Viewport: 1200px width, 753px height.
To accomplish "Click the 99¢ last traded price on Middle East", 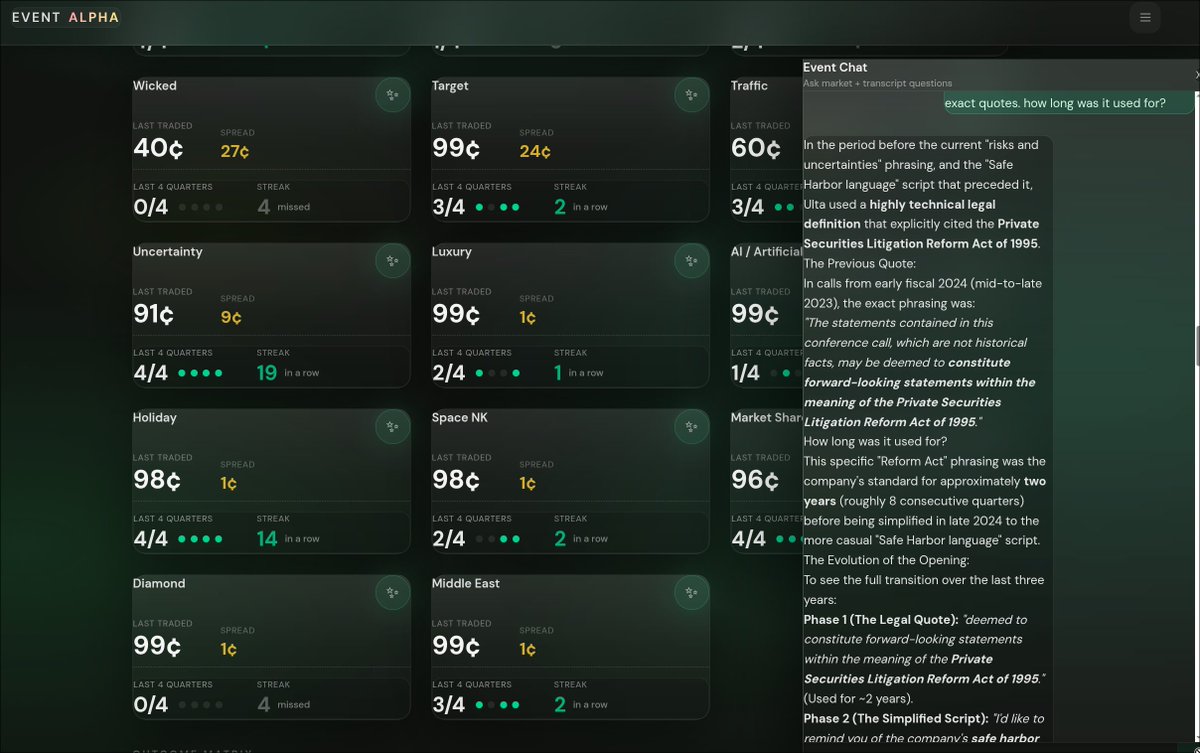I will 456,647.
